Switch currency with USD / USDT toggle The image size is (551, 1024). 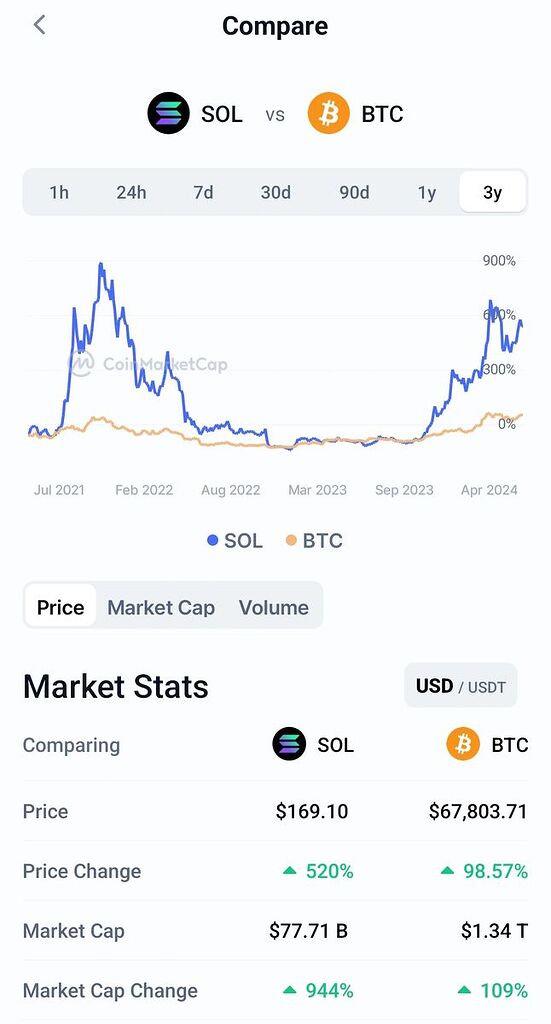460,686
